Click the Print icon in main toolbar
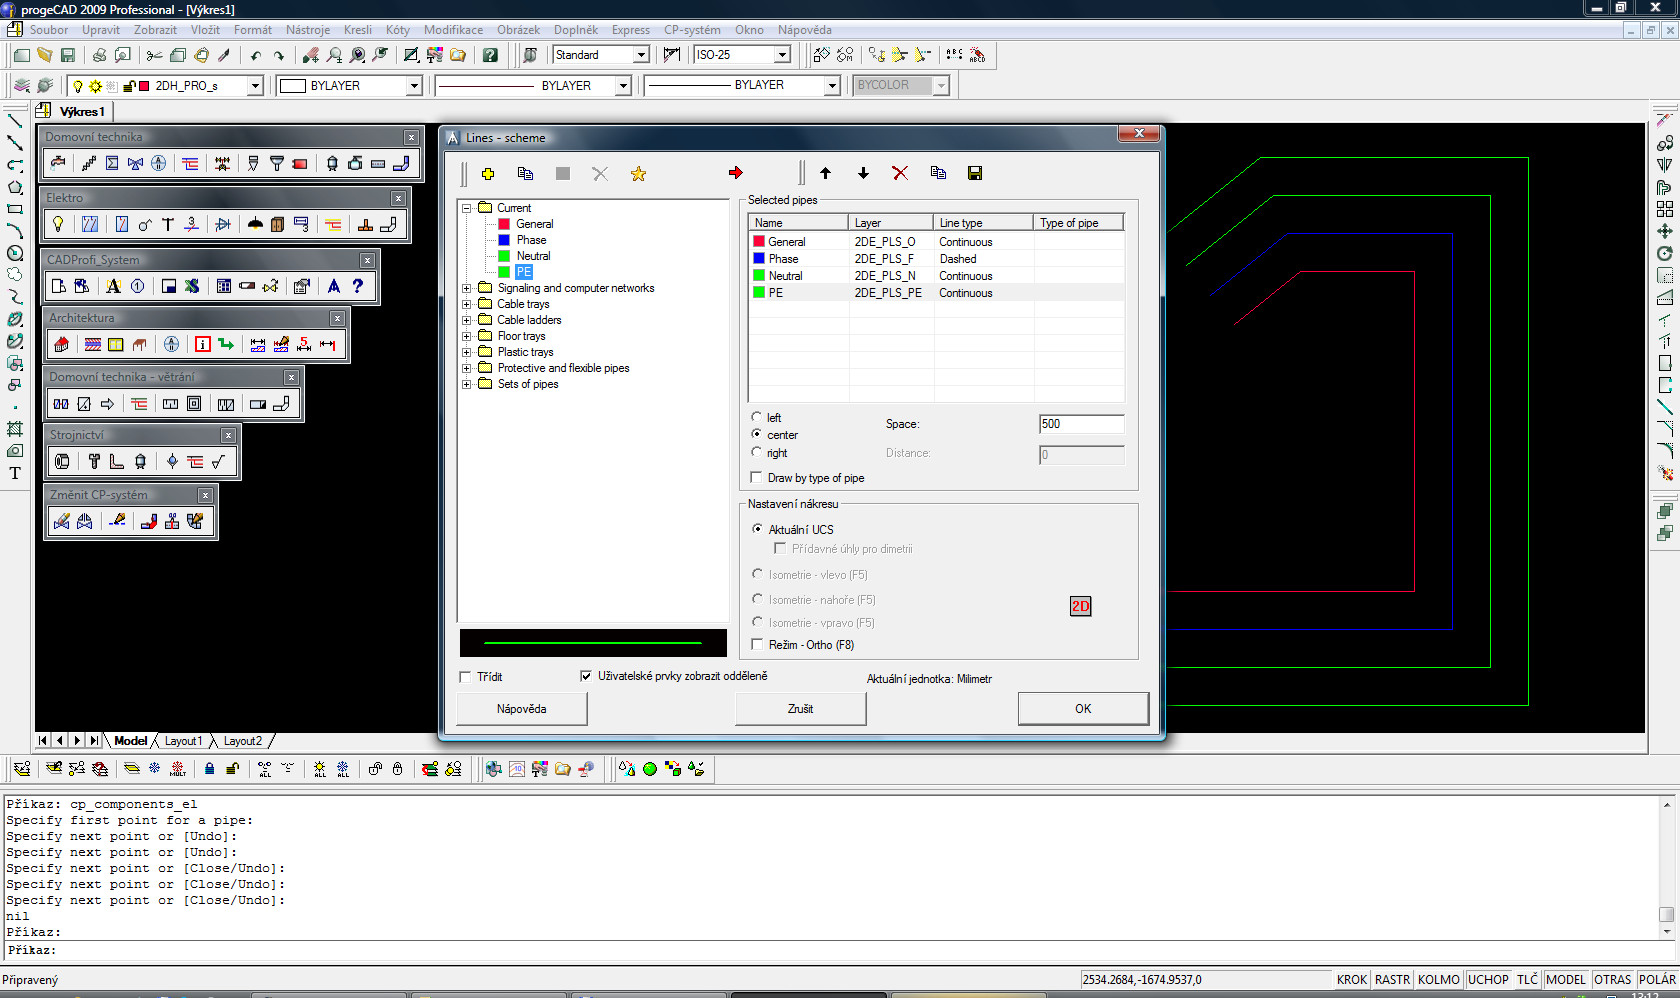The image size is (1680, 998). [x=99, y=55]
